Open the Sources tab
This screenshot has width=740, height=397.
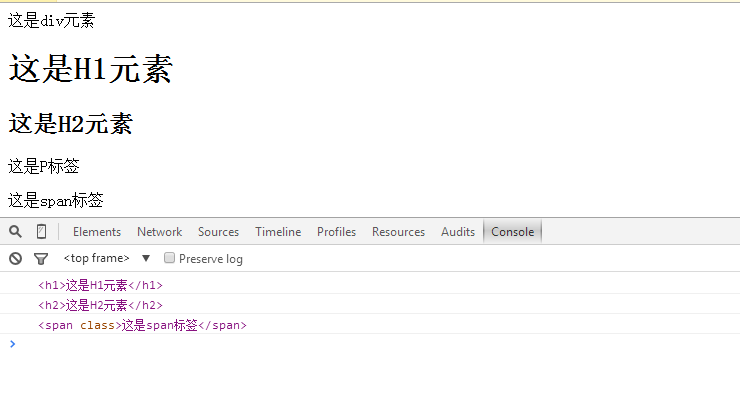[x=219, y=232]
